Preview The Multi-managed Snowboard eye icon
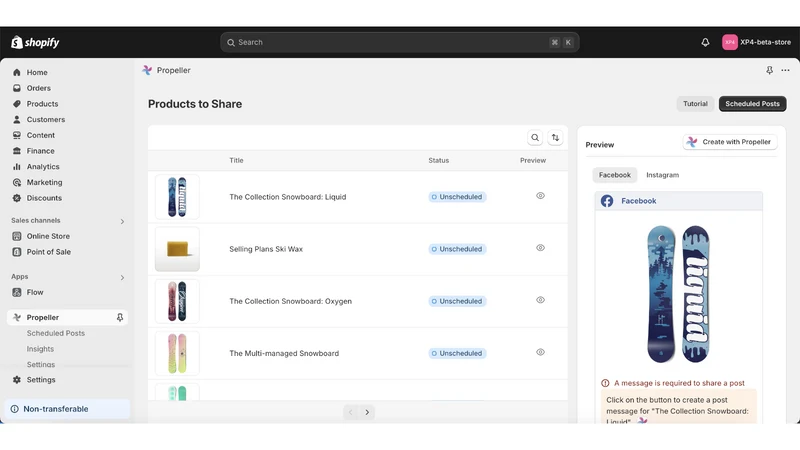The image size is (800, 450). point(540,352)
